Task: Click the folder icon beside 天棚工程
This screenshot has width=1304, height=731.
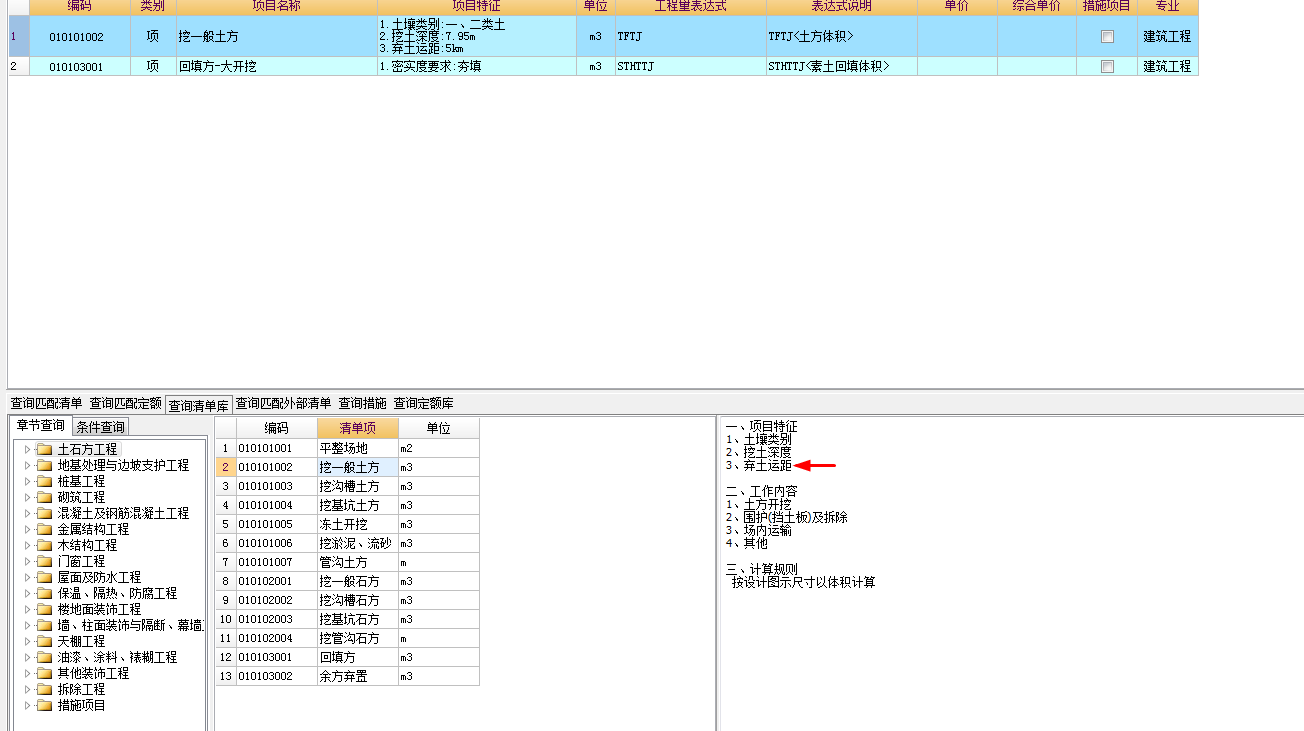Action: click(x=44, y=641)
